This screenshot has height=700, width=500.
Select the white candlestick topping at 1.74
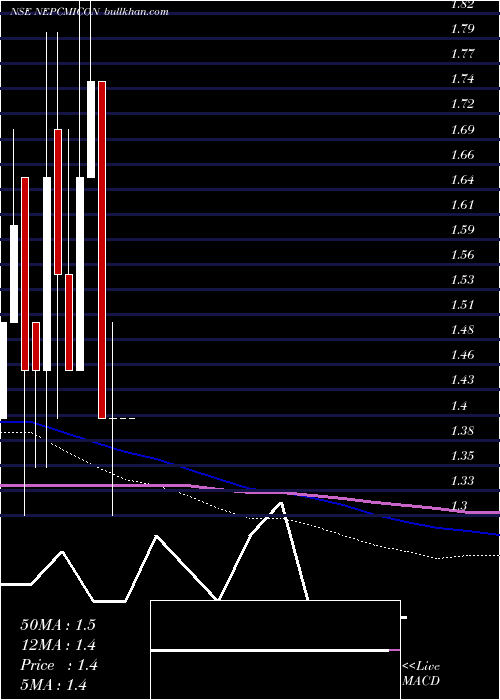coord(91,129)
